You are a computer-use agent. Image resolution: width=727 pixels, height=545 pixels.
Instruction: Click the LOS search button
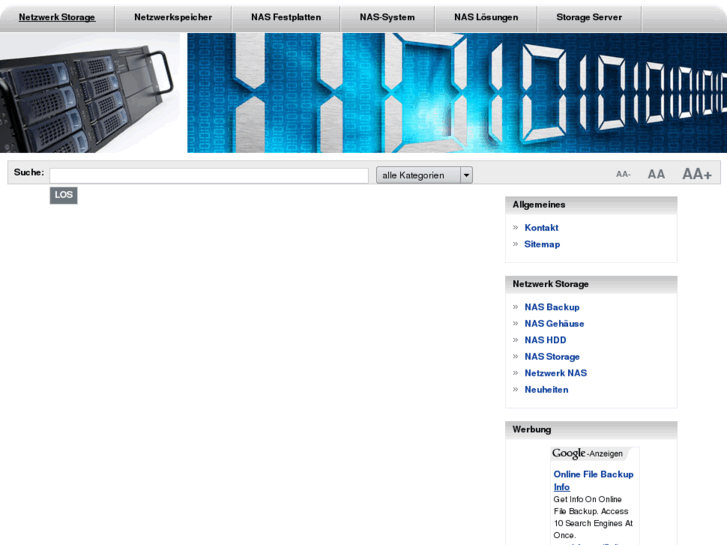coord(64,195)
